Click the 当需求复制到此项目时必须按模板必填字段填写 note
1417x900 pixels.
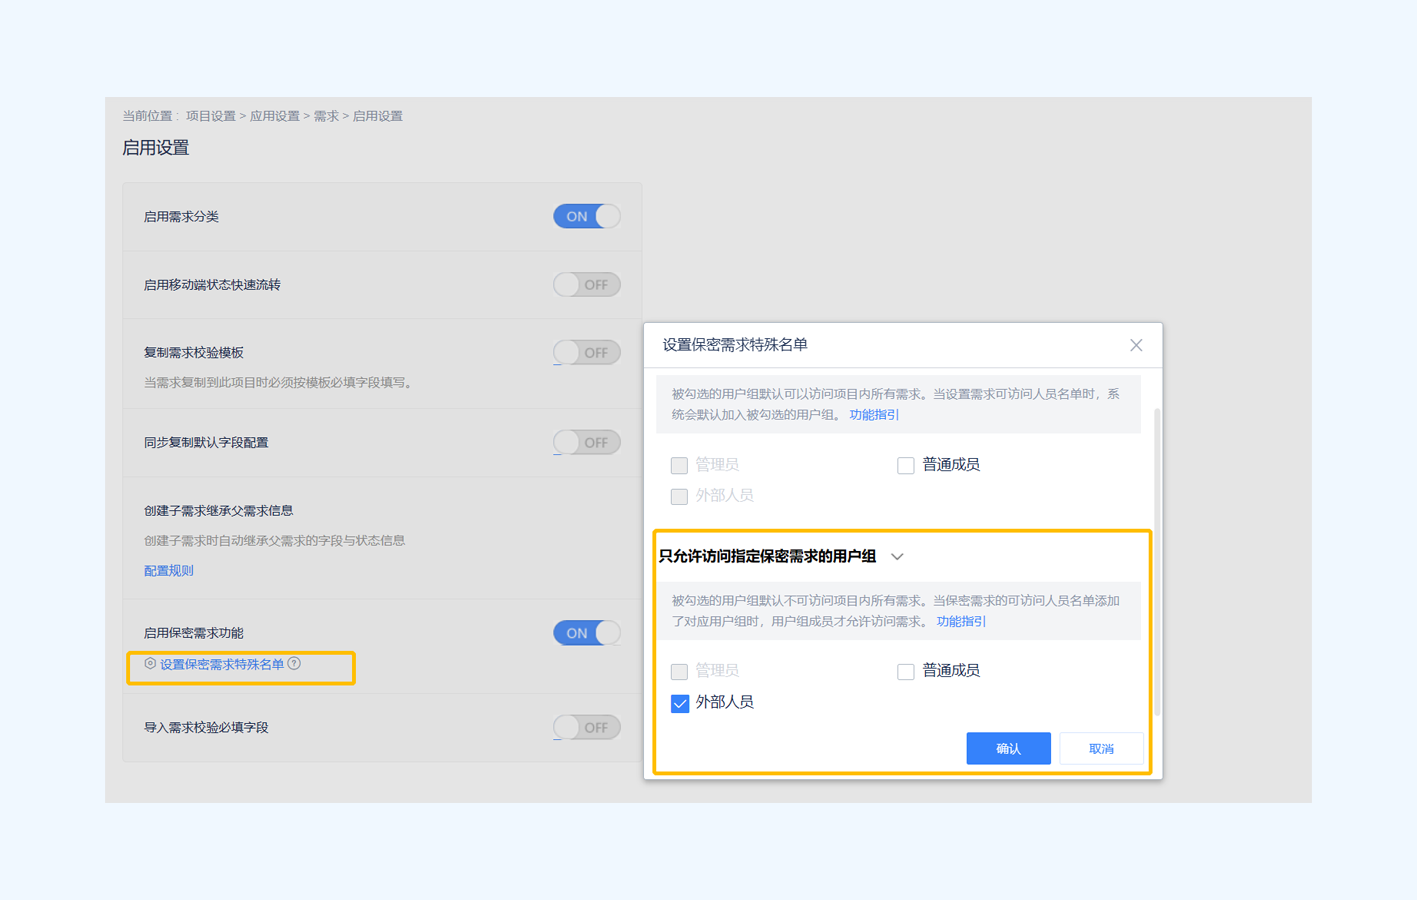(280, 382)
